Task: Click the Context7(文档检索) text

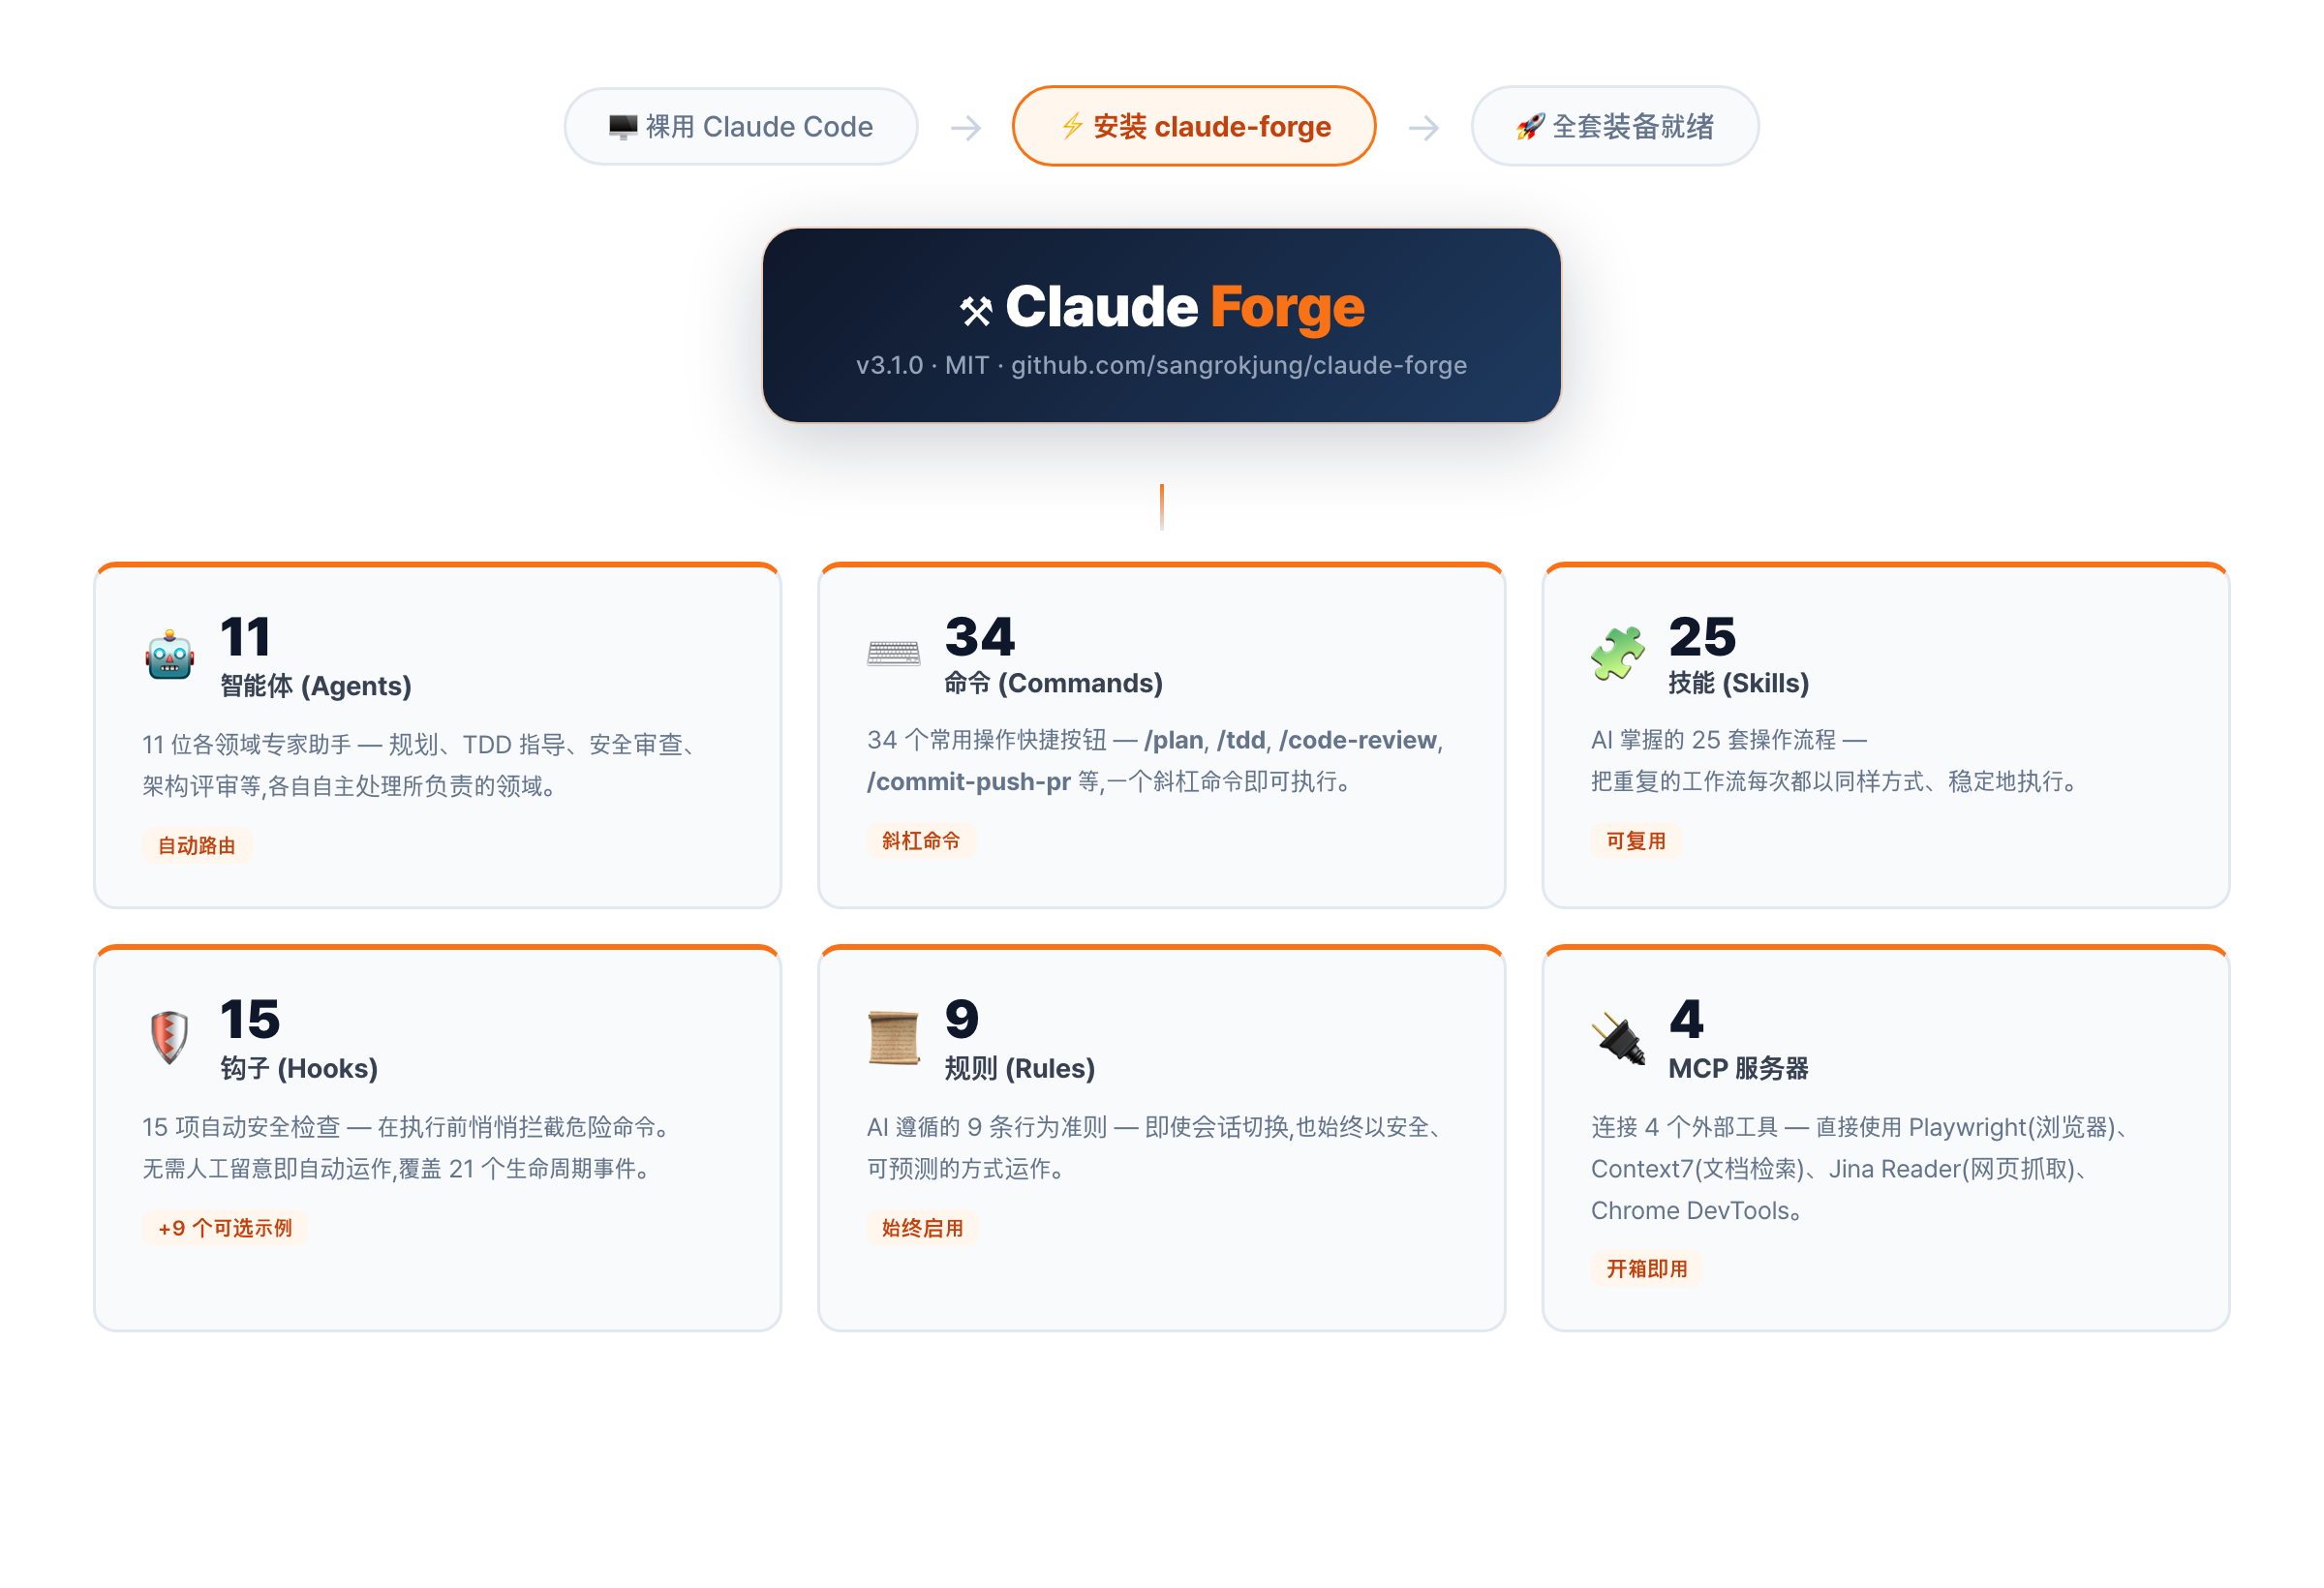Action: 1699,1169
